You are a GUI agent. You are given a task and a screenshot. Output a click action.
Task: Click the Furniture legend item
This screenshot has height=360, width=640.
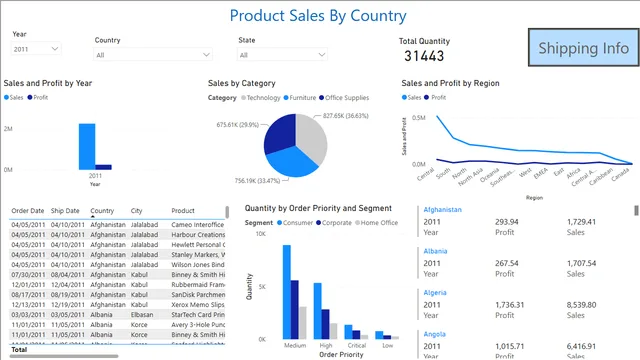coord(300,98)
